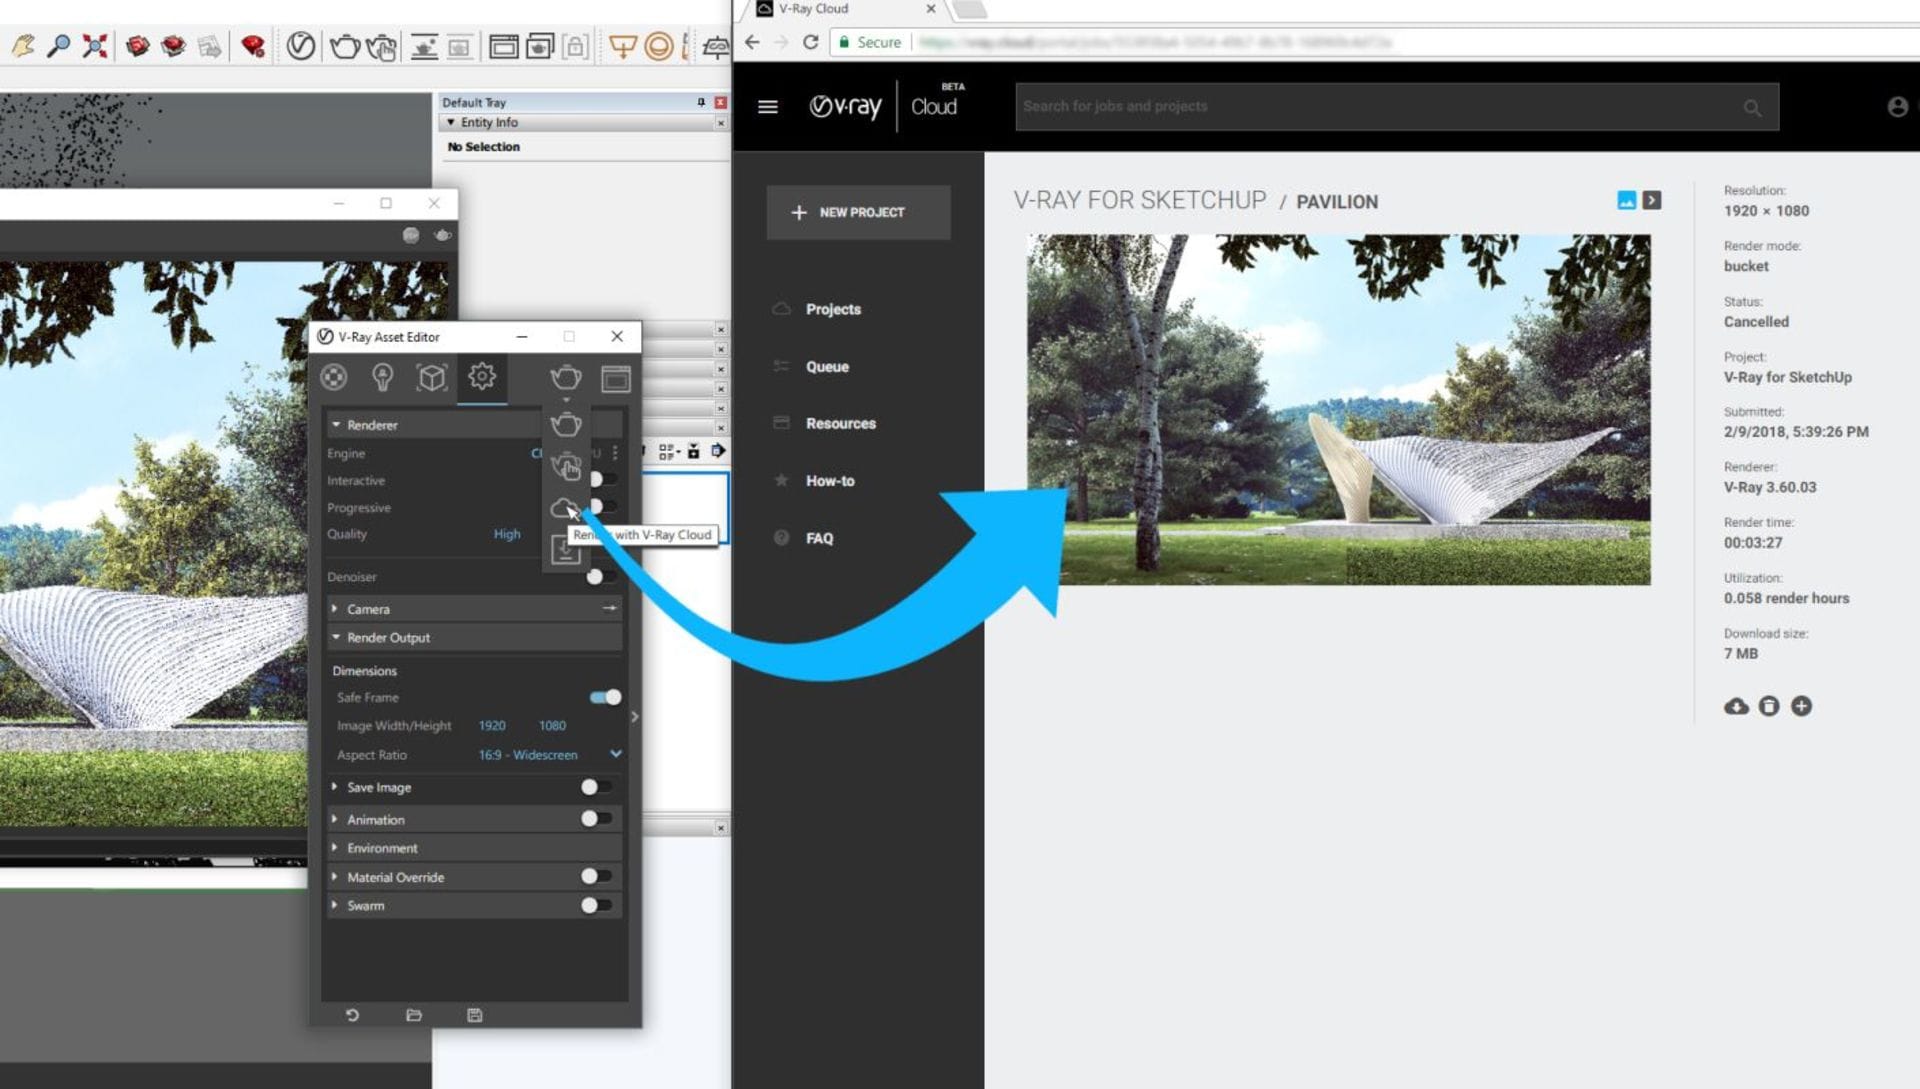The height and width of the screenshot is (1089, 1920).
Task: Open Resources in the sidebar
Action: point(840,423)
